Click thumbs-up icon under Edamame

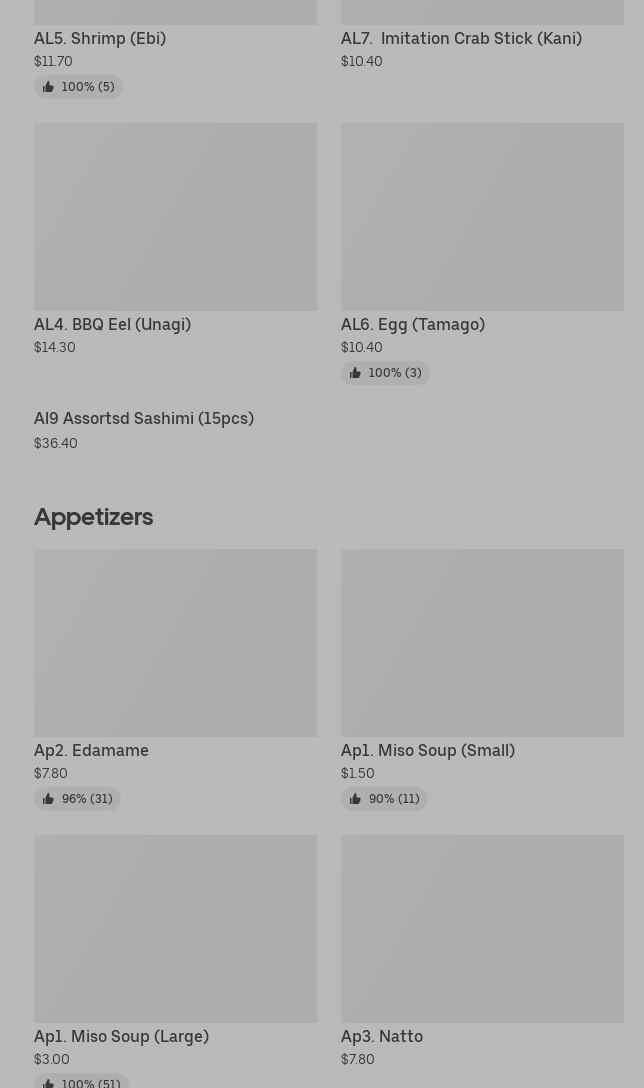coord(48,799)
